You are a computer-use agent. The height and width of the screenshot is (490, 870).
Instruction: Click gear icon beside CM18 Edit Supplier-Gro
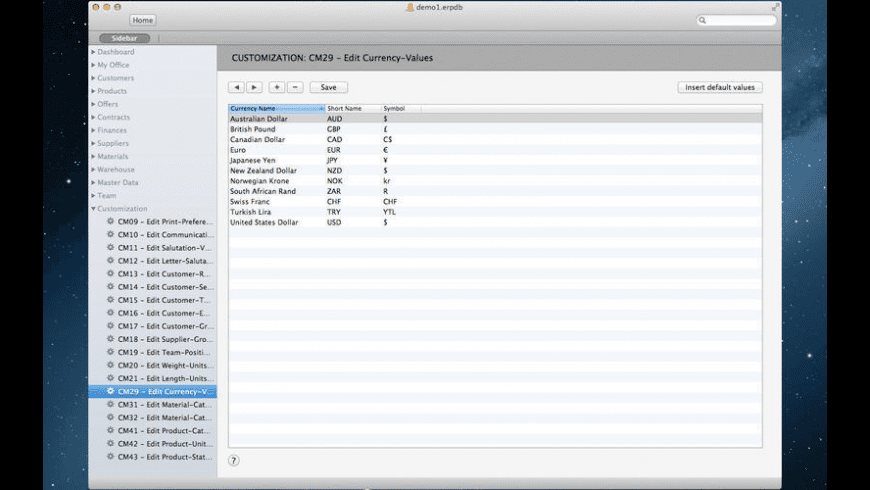coord(110,339)
